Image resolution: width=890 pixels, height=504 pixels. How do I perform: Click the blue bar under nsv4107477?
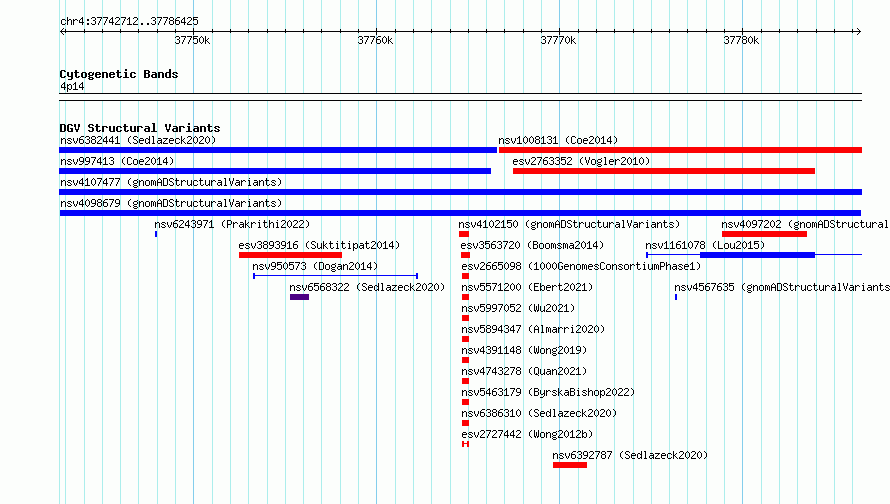click(461, 192)
